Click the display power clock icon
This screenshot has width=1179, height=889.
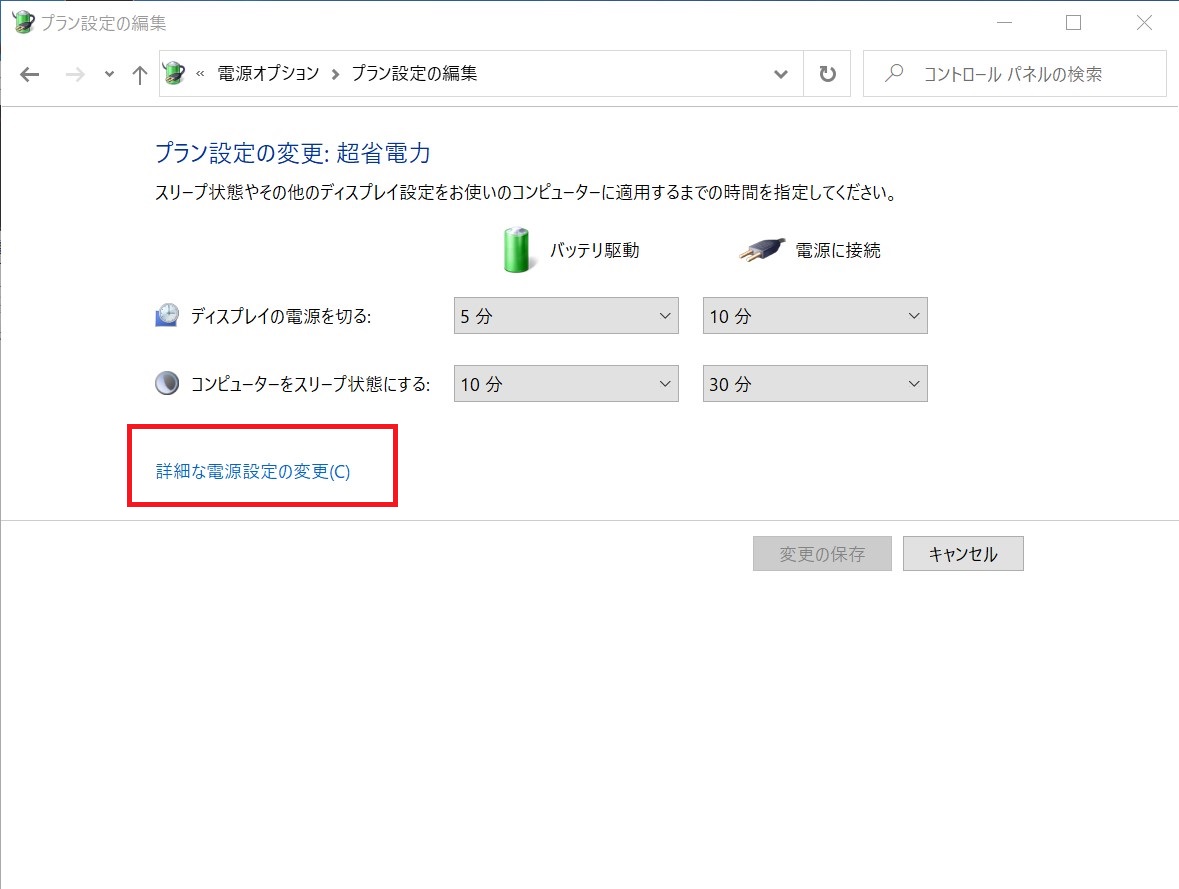click(x=167, y=313)
